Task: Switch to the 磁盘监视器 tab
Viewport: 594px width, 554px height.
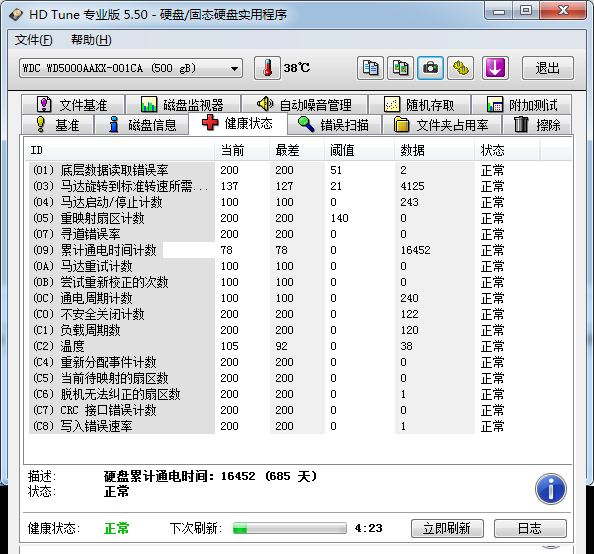Action: point(183,105)
